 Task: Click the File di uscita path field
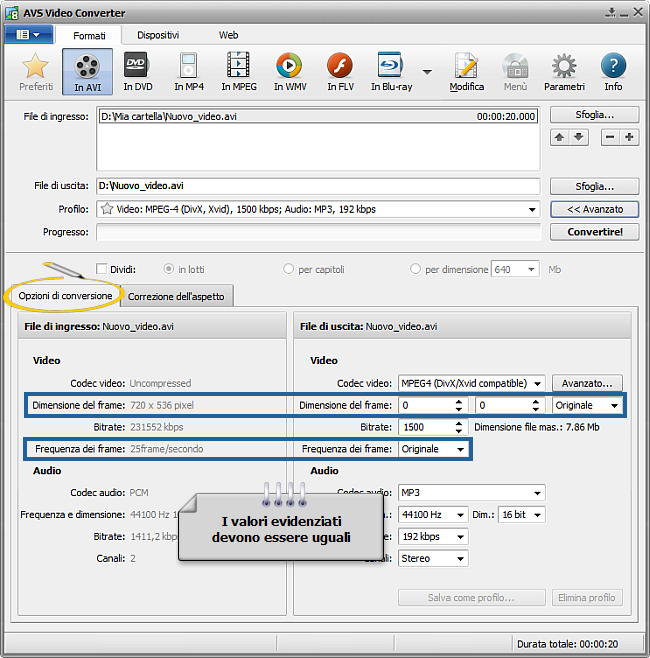pyautogui.click(x=318, y=186)
